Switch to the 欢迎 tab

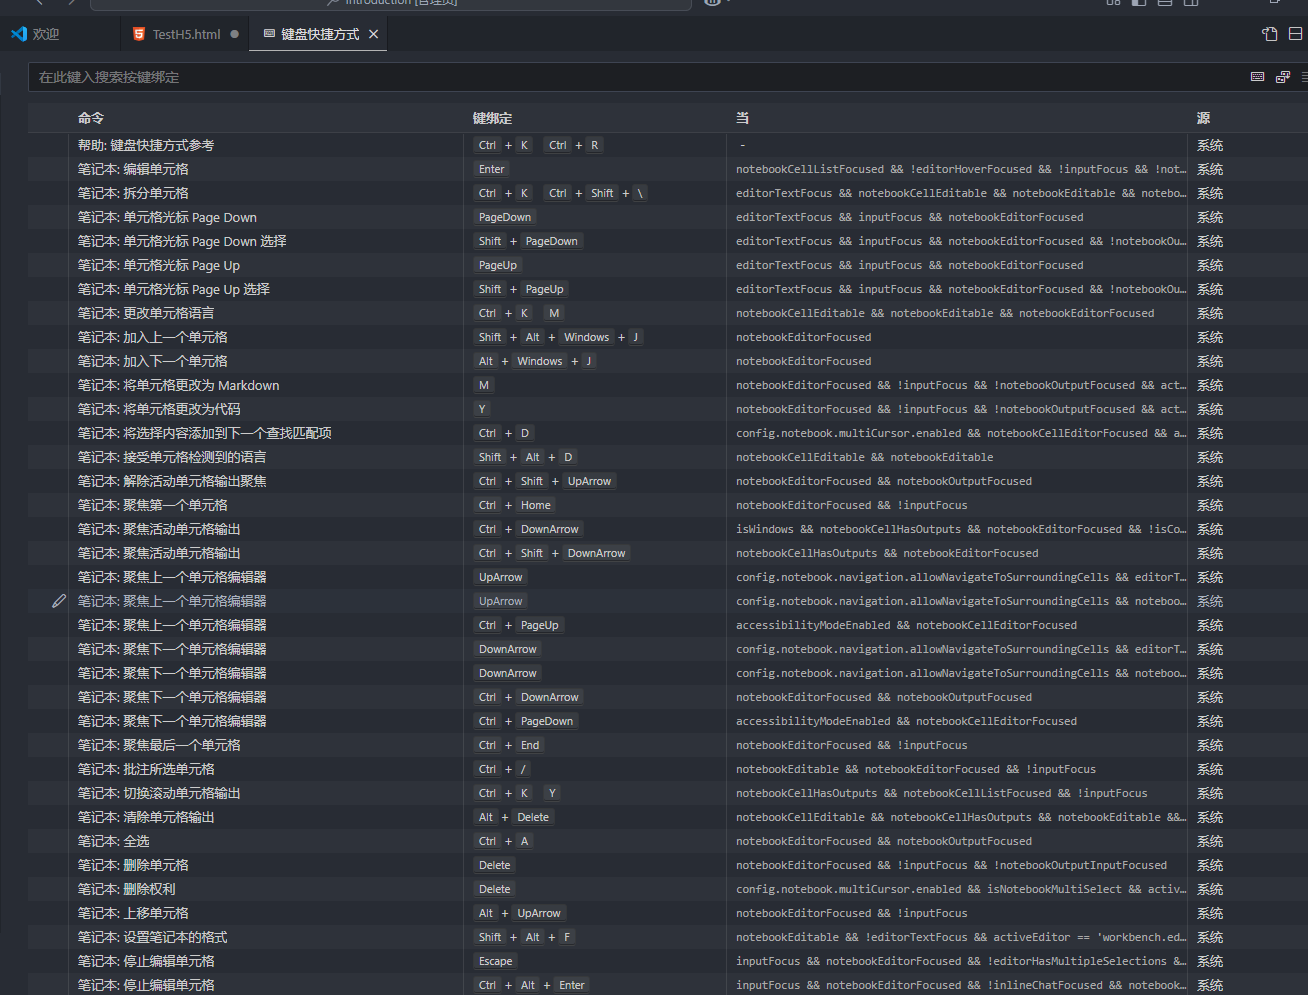[x=60, y=34]
